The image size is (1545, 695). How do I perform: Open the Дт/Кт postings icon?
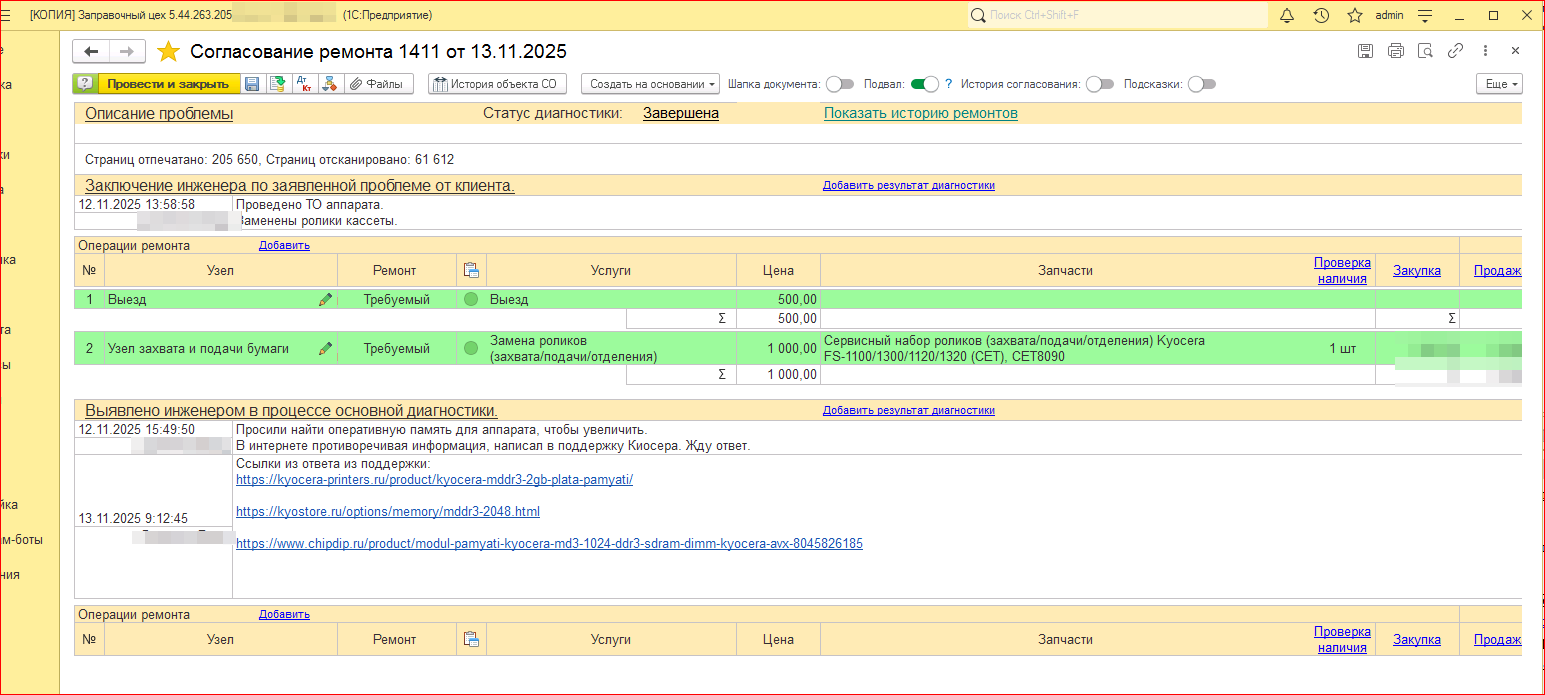pos(302,84)
